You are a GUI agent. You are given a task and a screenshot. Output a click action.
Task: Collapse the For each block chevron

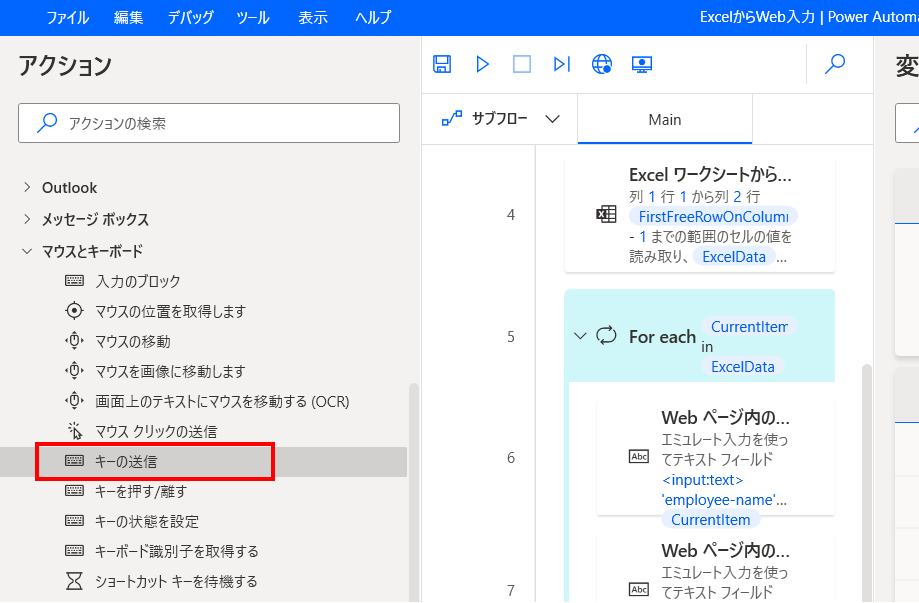point(581,336)
